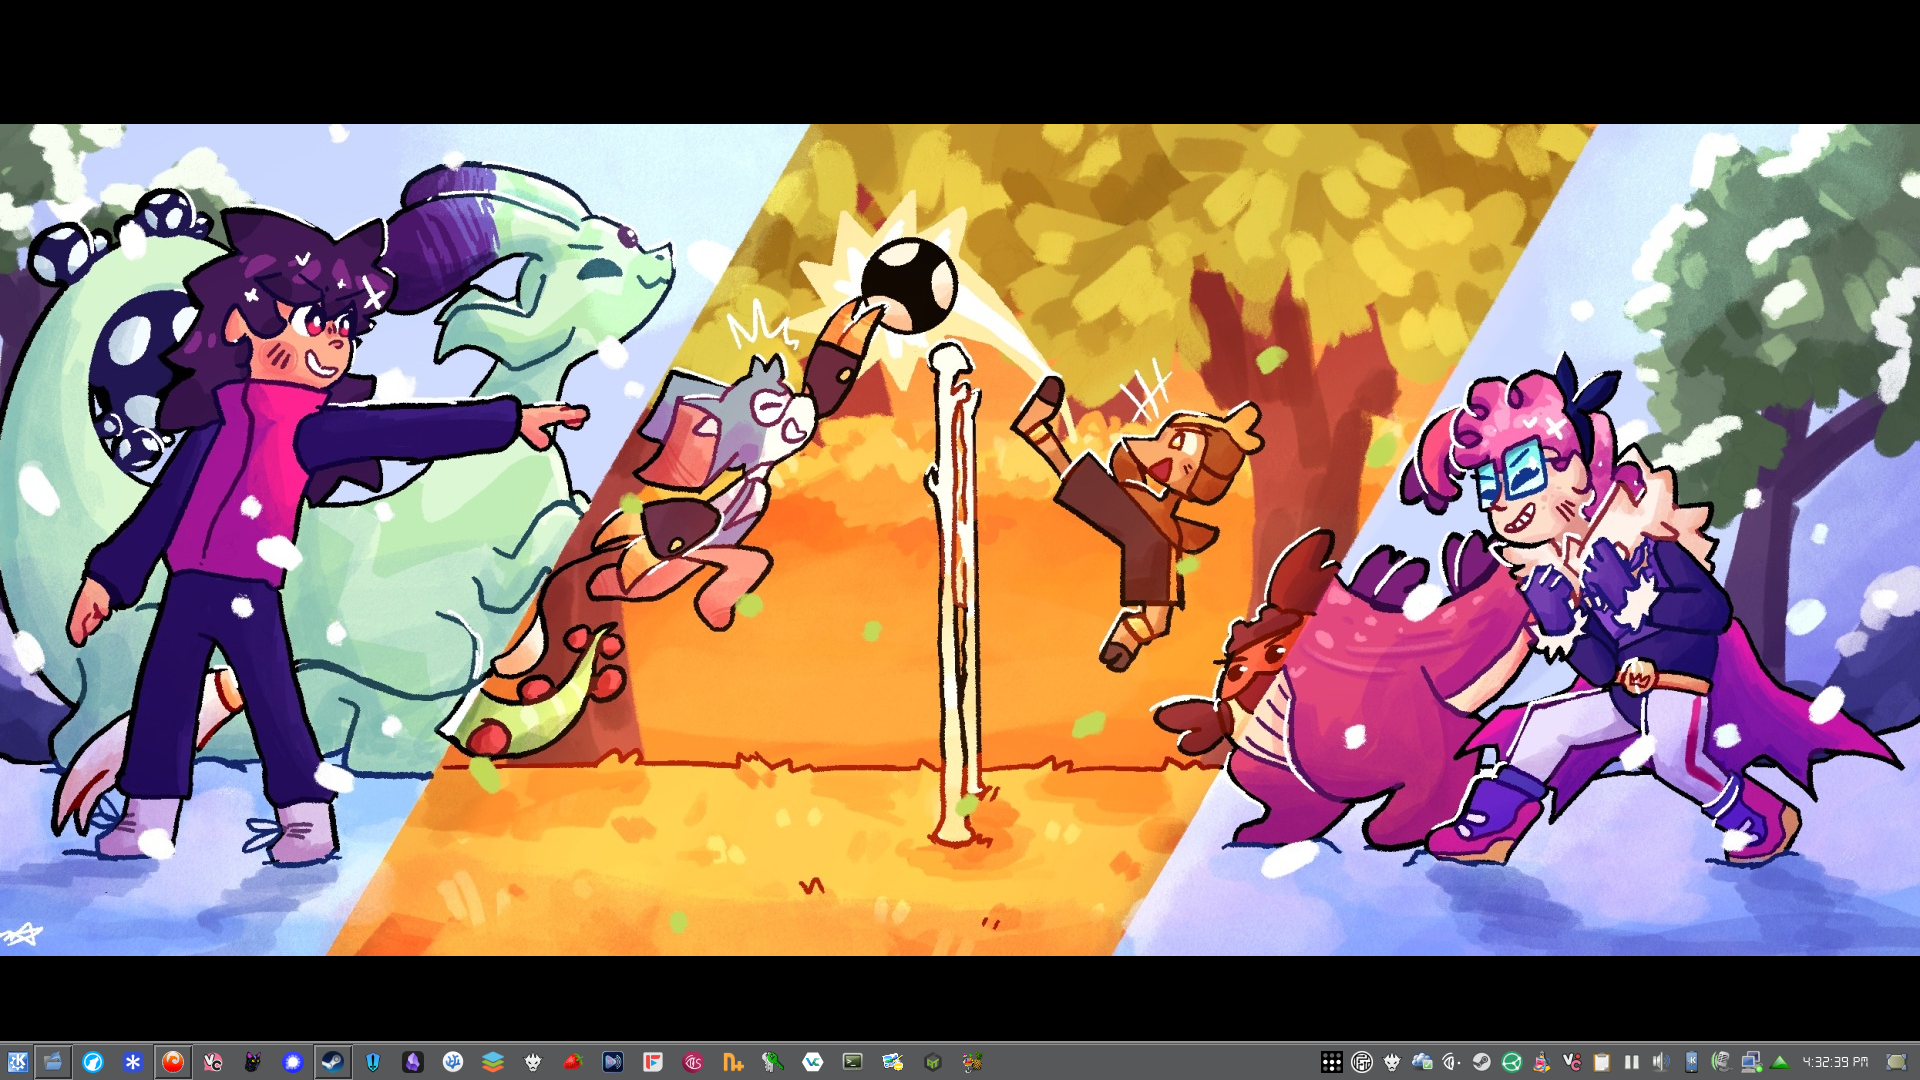Switch to the Steam window in taskbar
Viewport: 1920px width, 1080px height.
[333, 1062]
